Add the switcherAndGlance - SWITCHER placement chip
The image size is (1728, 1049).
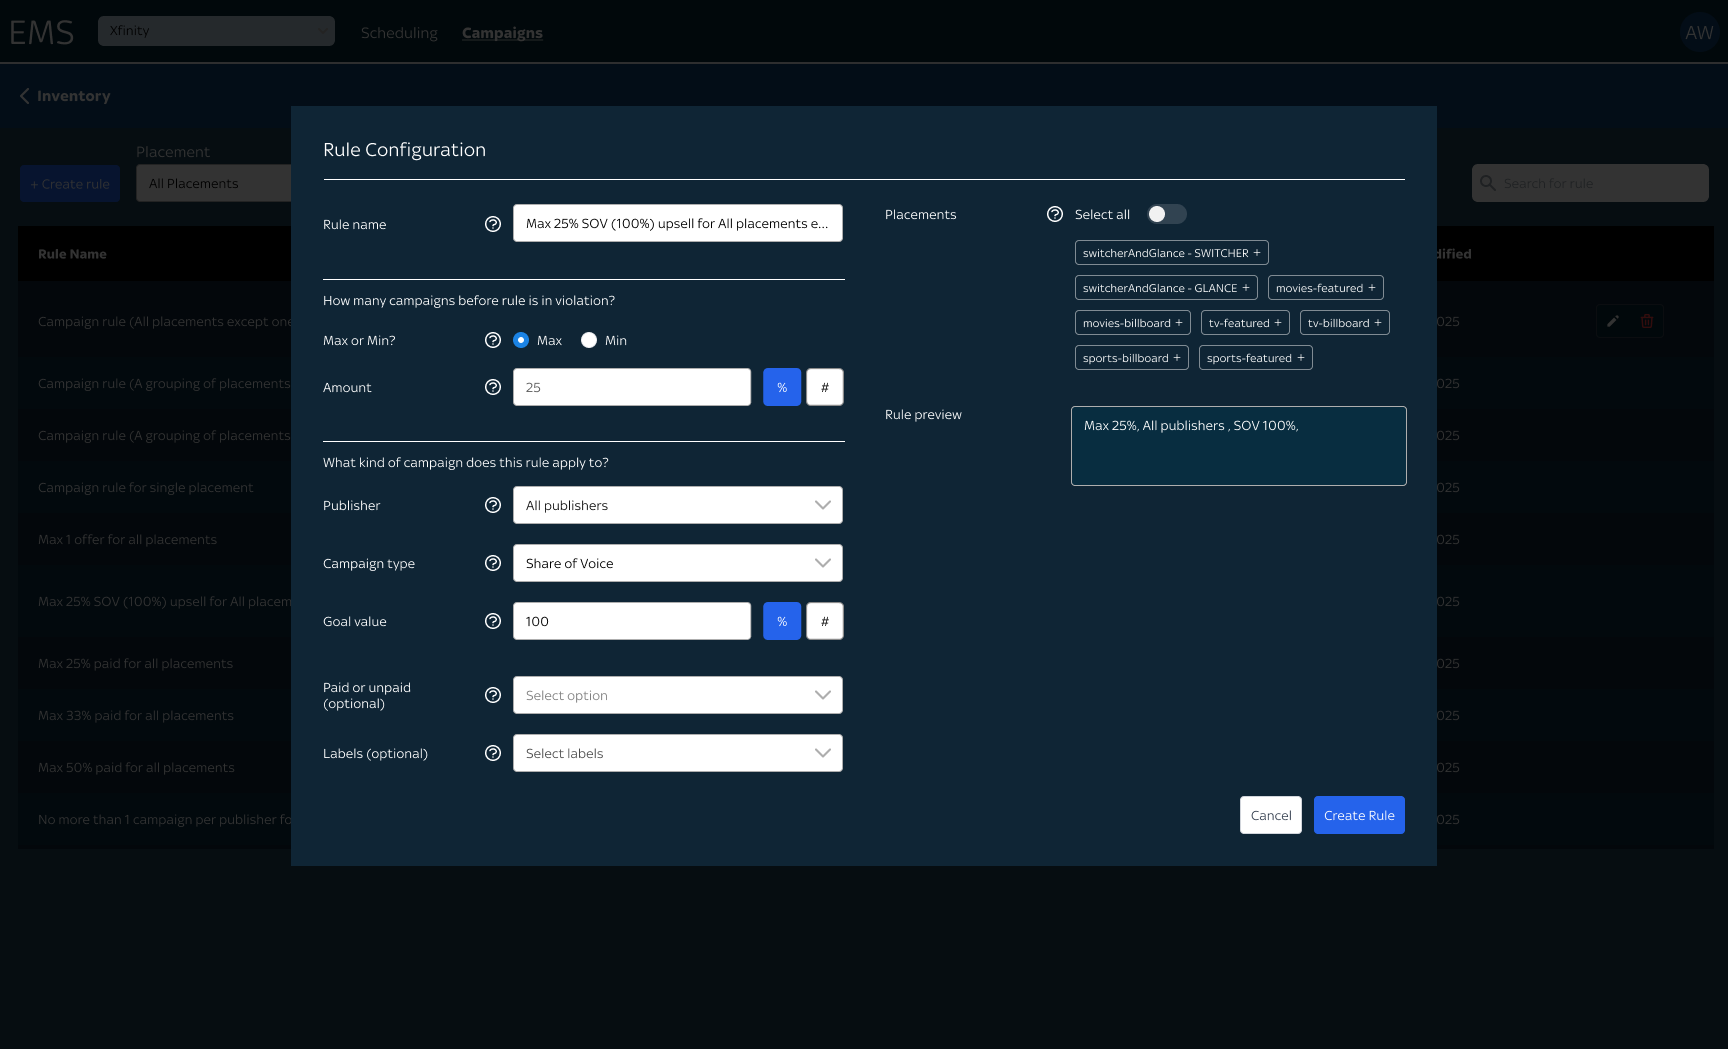click(x=1172, y=253)
